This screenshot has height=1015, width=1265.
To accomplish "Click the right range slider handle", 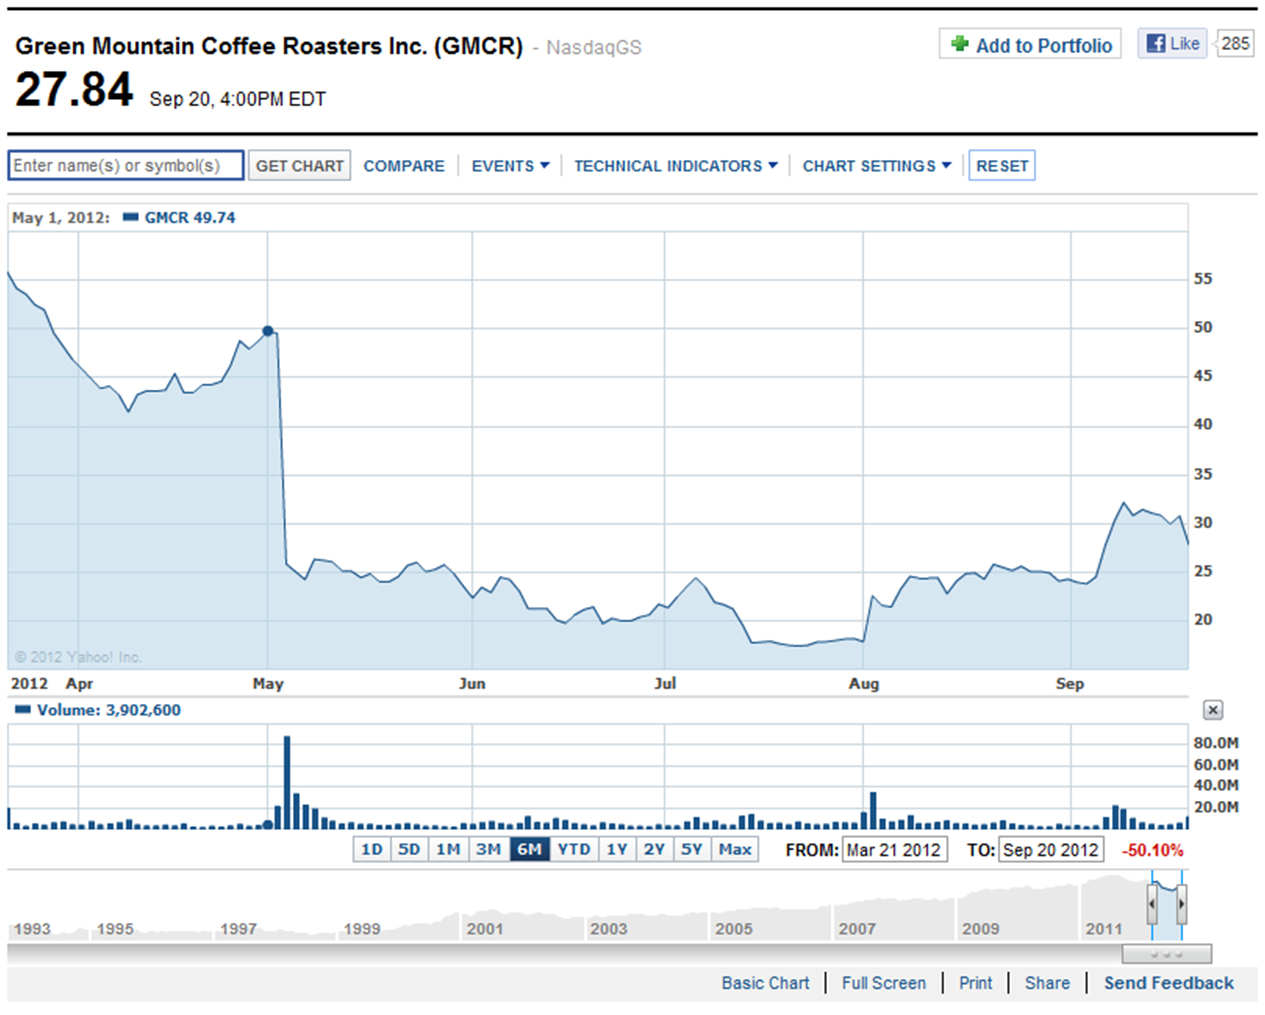I will coord(1182,905).
